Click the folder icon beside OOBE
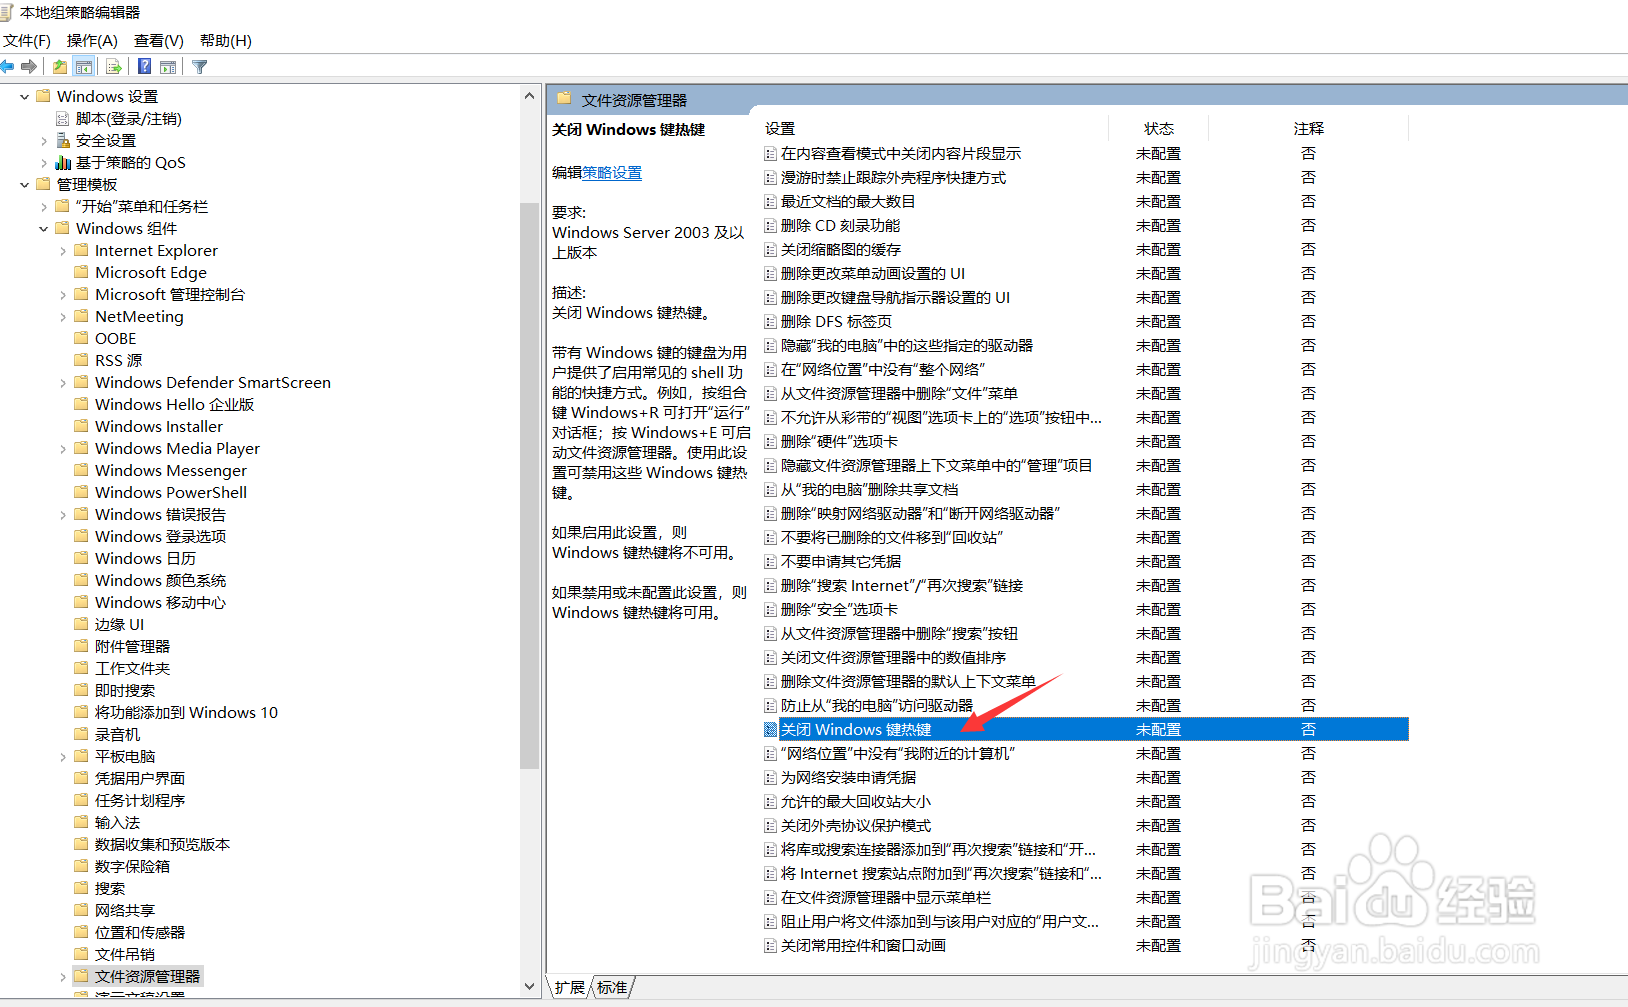 coord(82,339)
